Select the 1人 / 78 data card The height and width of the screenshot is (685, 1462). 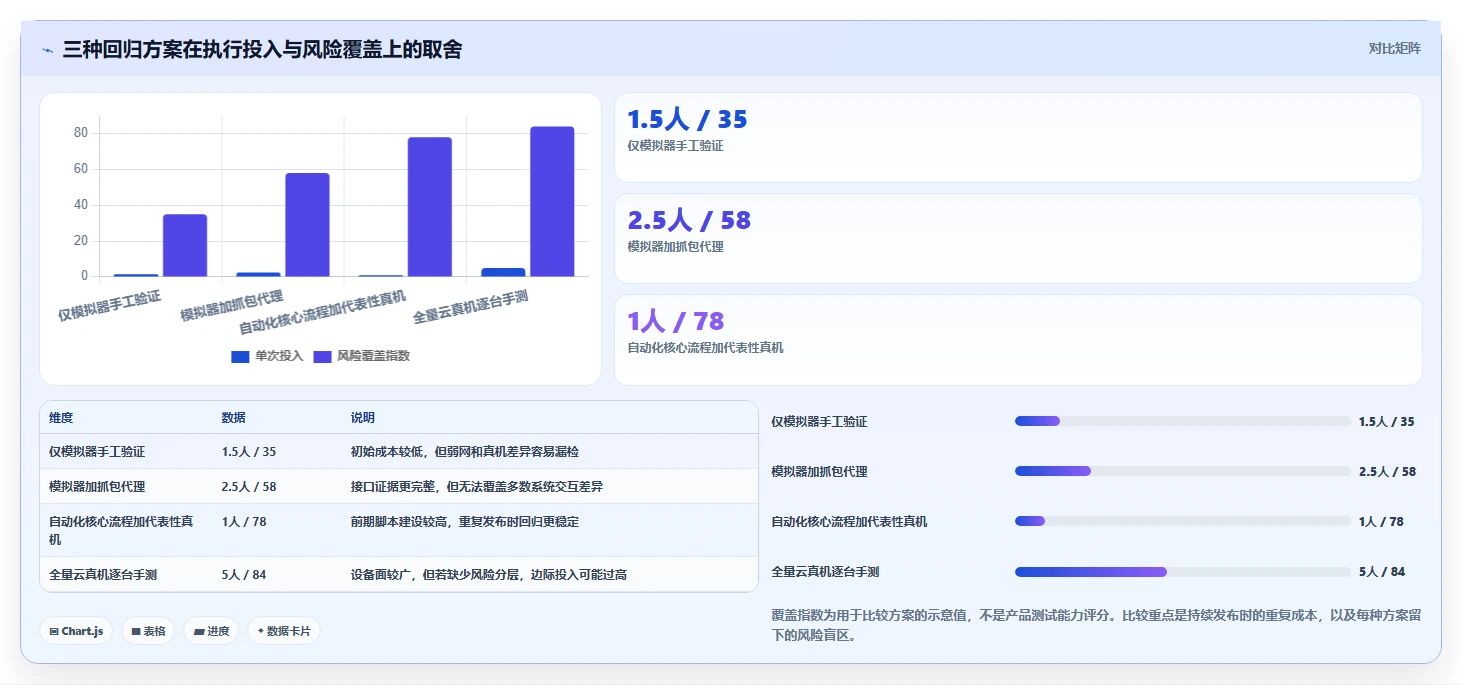pos(1018,339)
